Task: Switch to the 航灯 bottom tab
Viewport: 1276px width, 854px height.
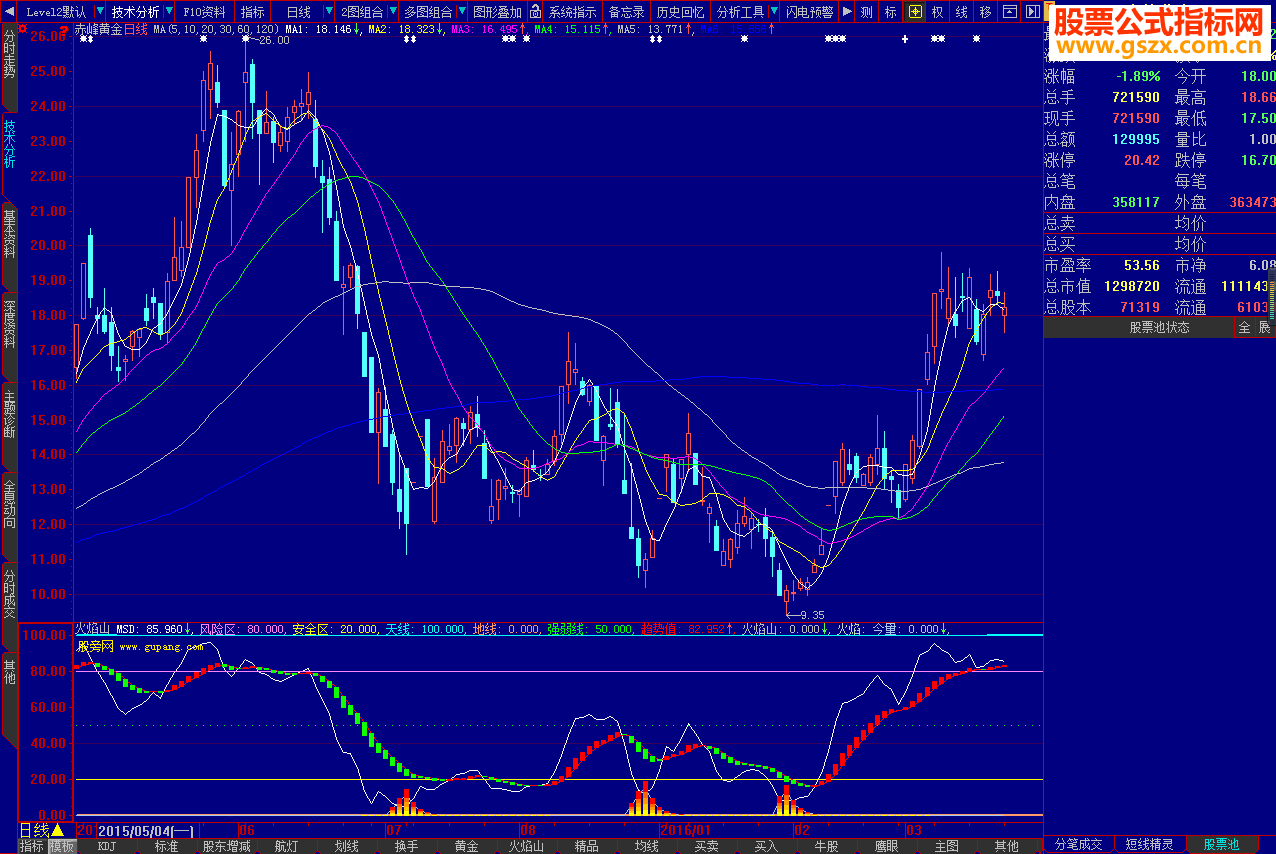Action: [x=287, y=846]
